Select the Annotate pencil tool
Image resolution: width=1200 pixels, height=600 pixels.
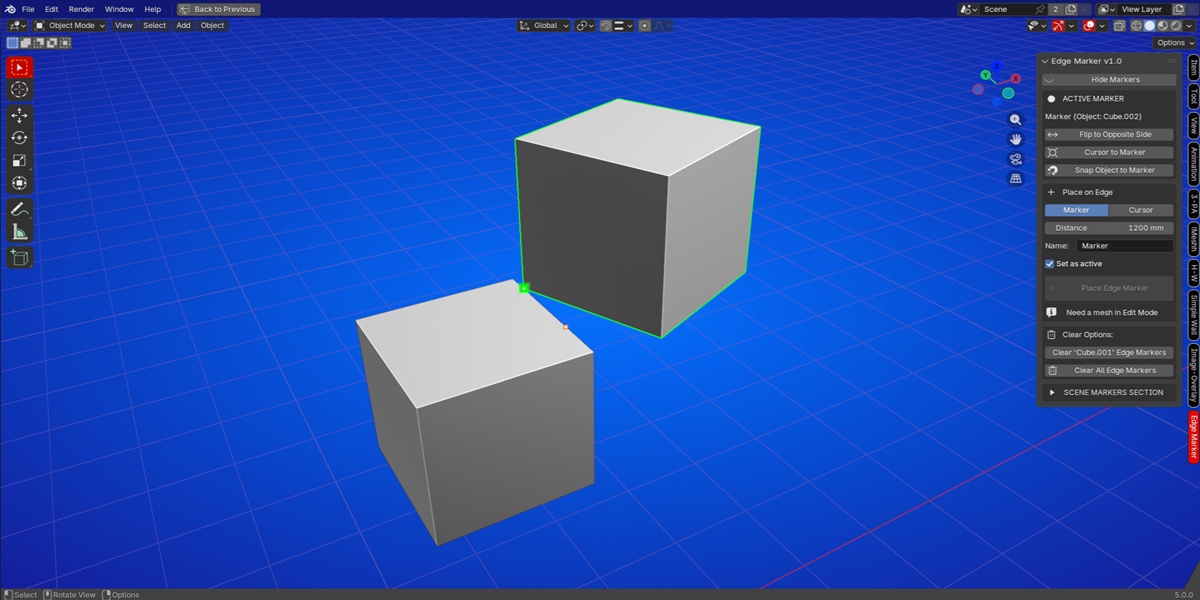click(x=19, y=209)
